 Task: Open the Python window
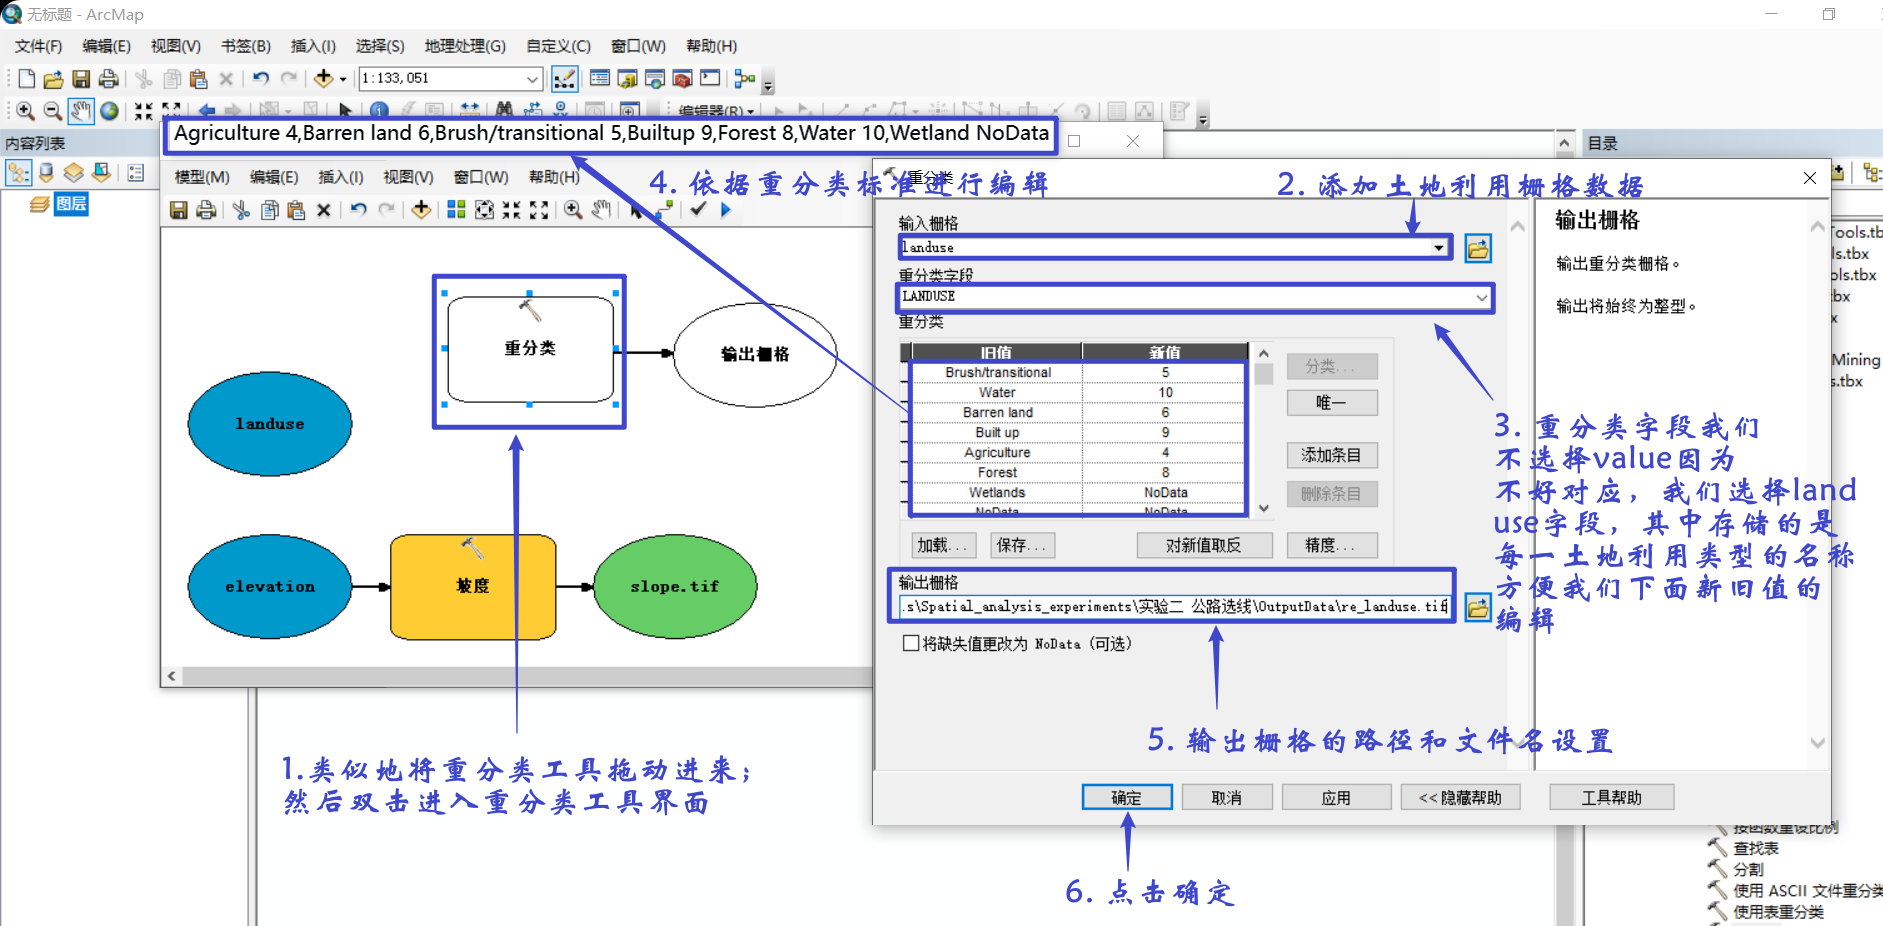[x=710, y=78]
